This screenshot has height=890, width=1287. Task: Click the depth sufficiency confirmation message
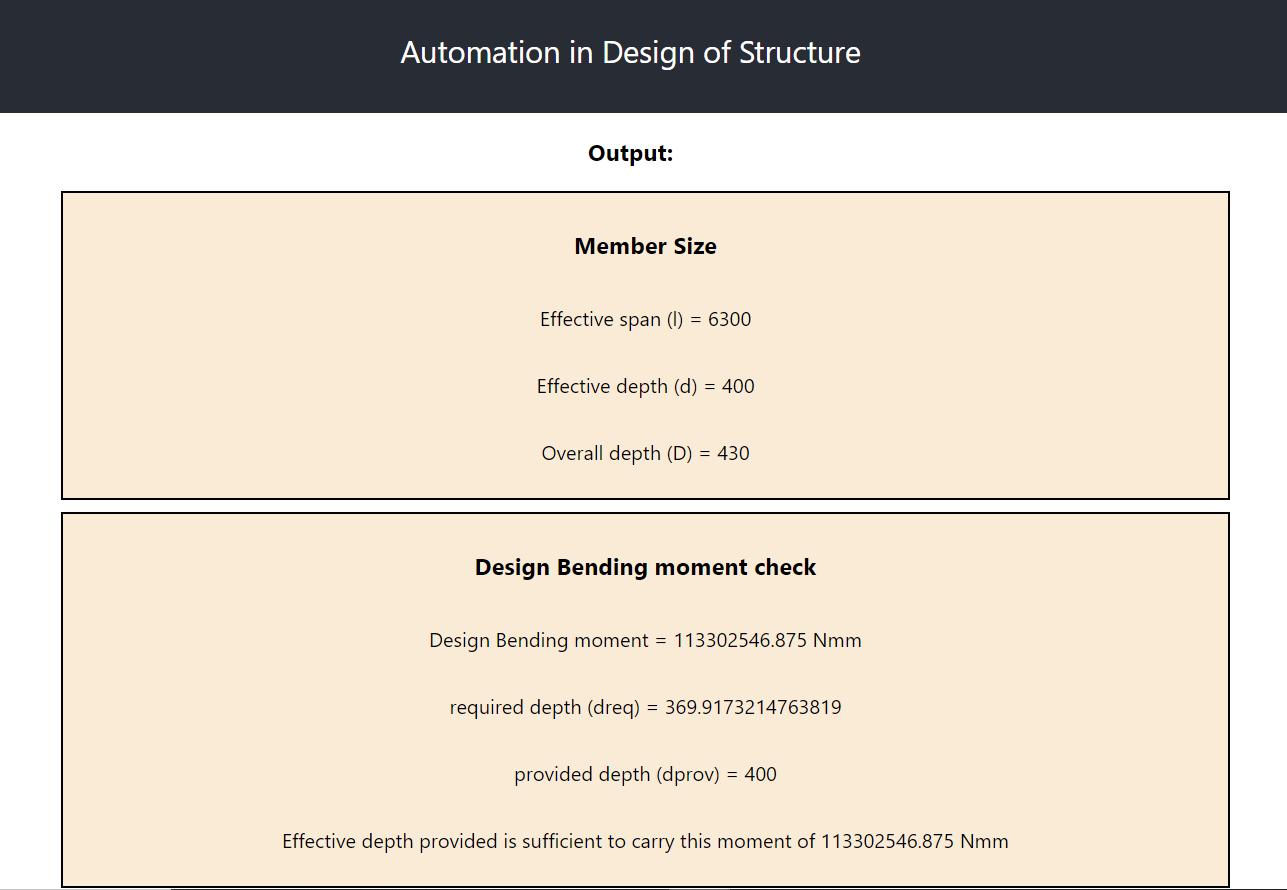tap(645, 841)
